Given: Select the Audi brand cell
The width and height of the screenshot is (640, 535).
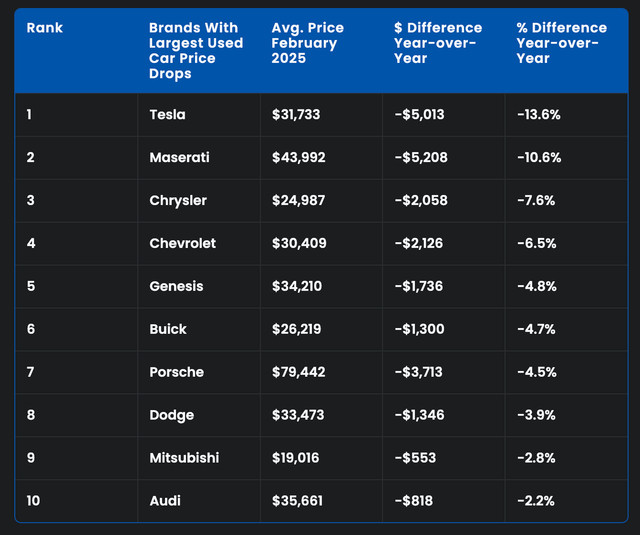Looking at the screenshot, I should tap(164, 501).
